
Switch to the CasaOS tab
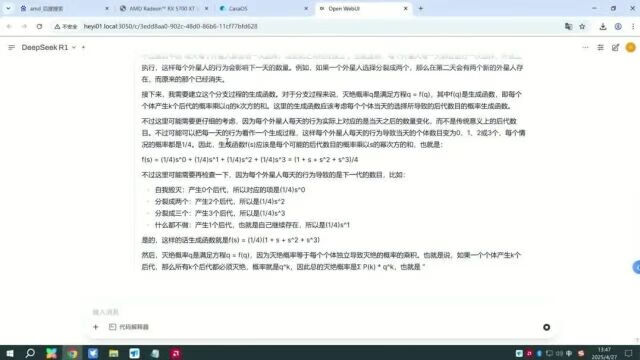pos(264,8)
